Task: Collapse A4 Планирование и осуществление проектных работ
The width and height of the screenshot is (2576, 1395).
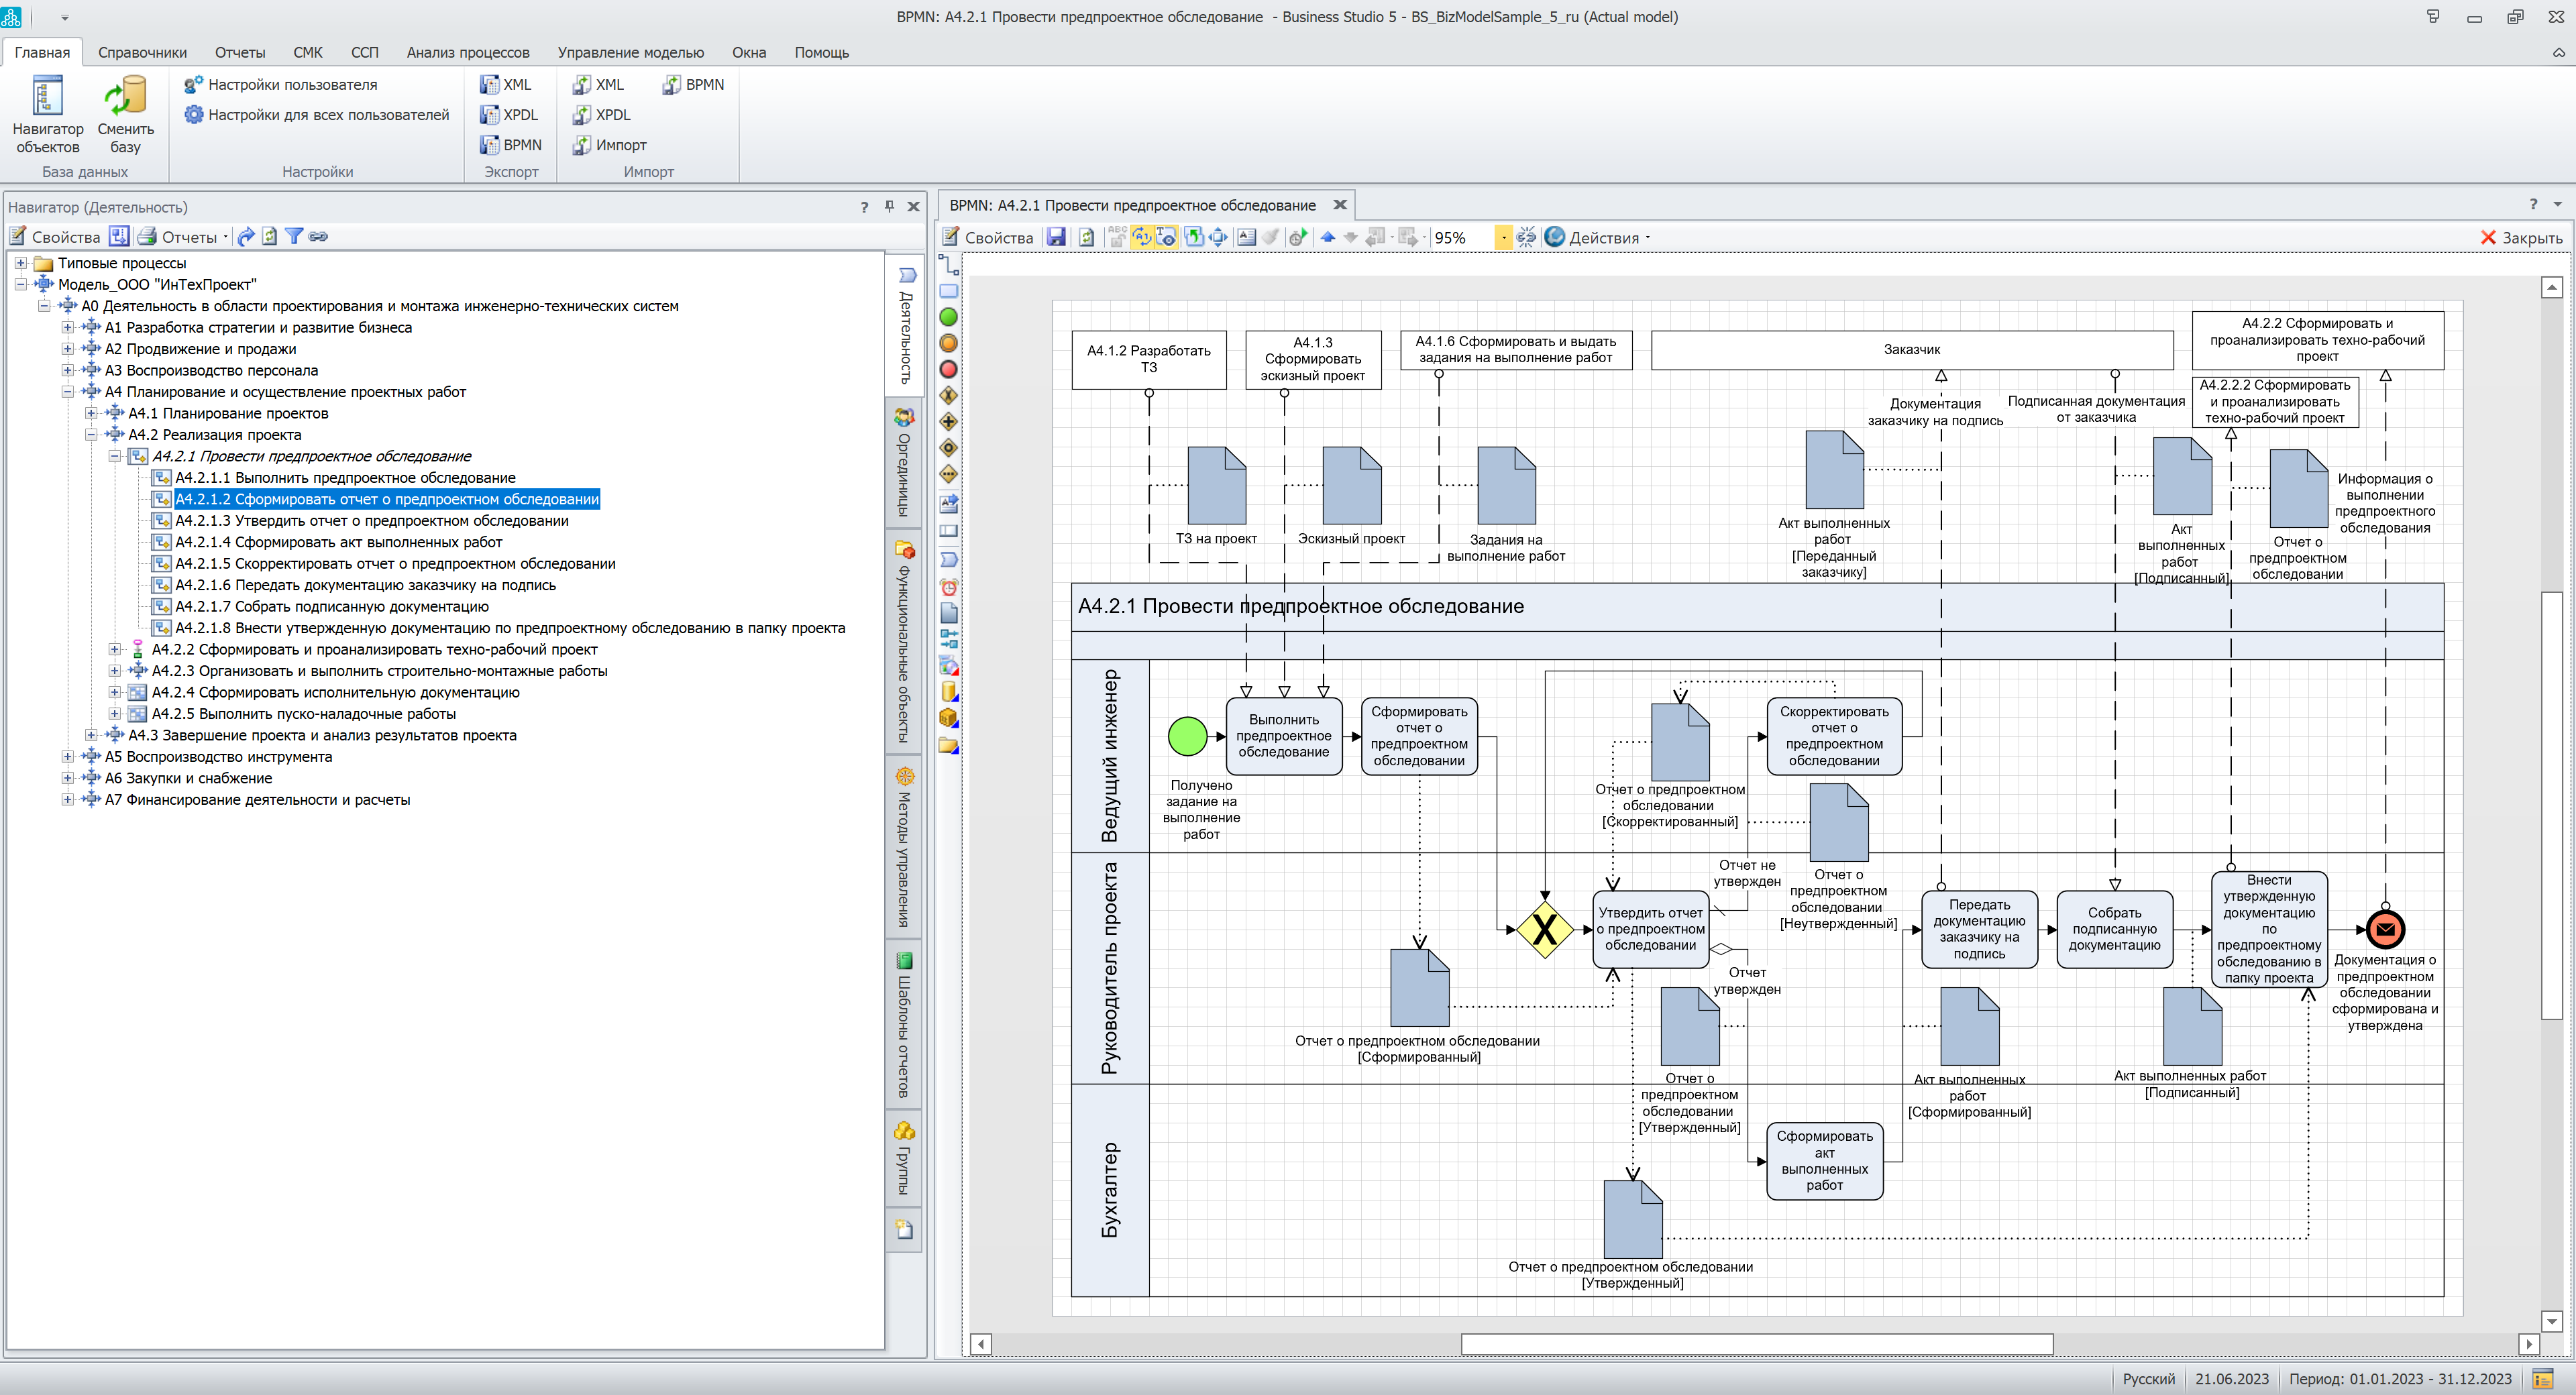Action: pyautogui.click(x=67, y=392)
